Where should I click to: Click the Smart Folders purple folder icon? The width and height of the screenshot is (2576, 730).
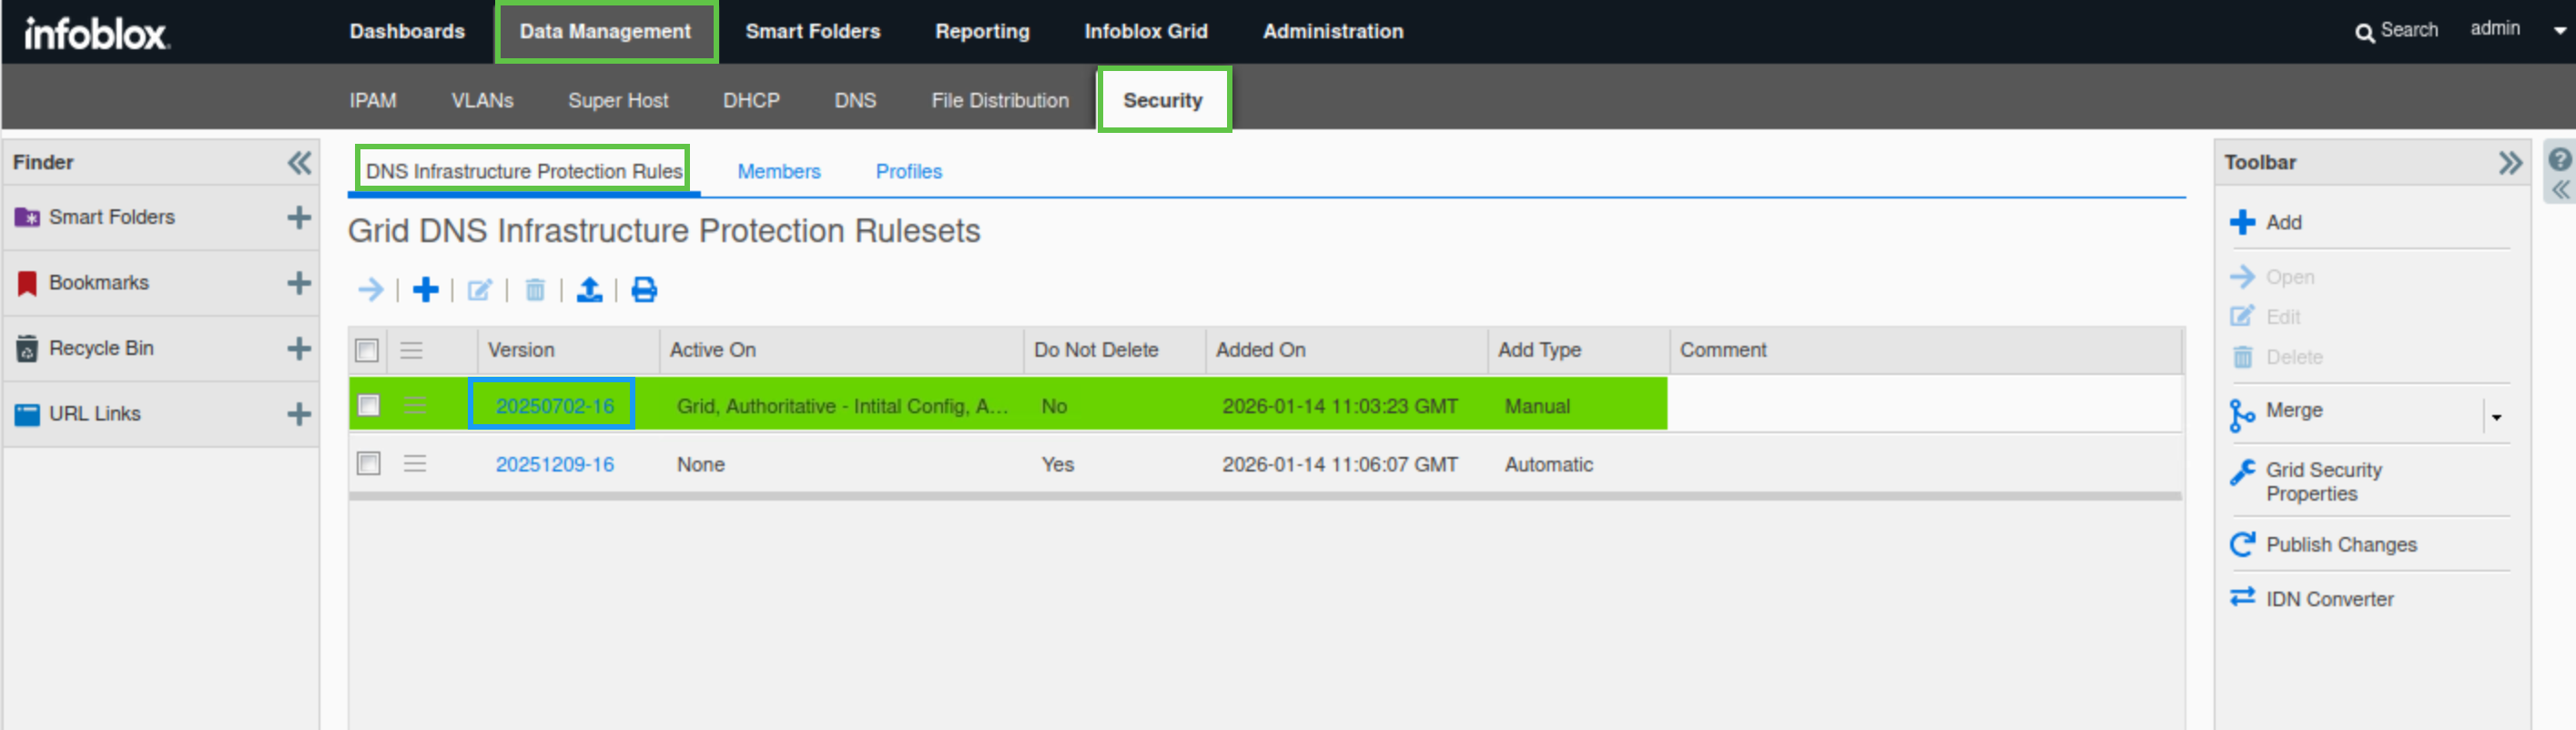pos(27,217)
